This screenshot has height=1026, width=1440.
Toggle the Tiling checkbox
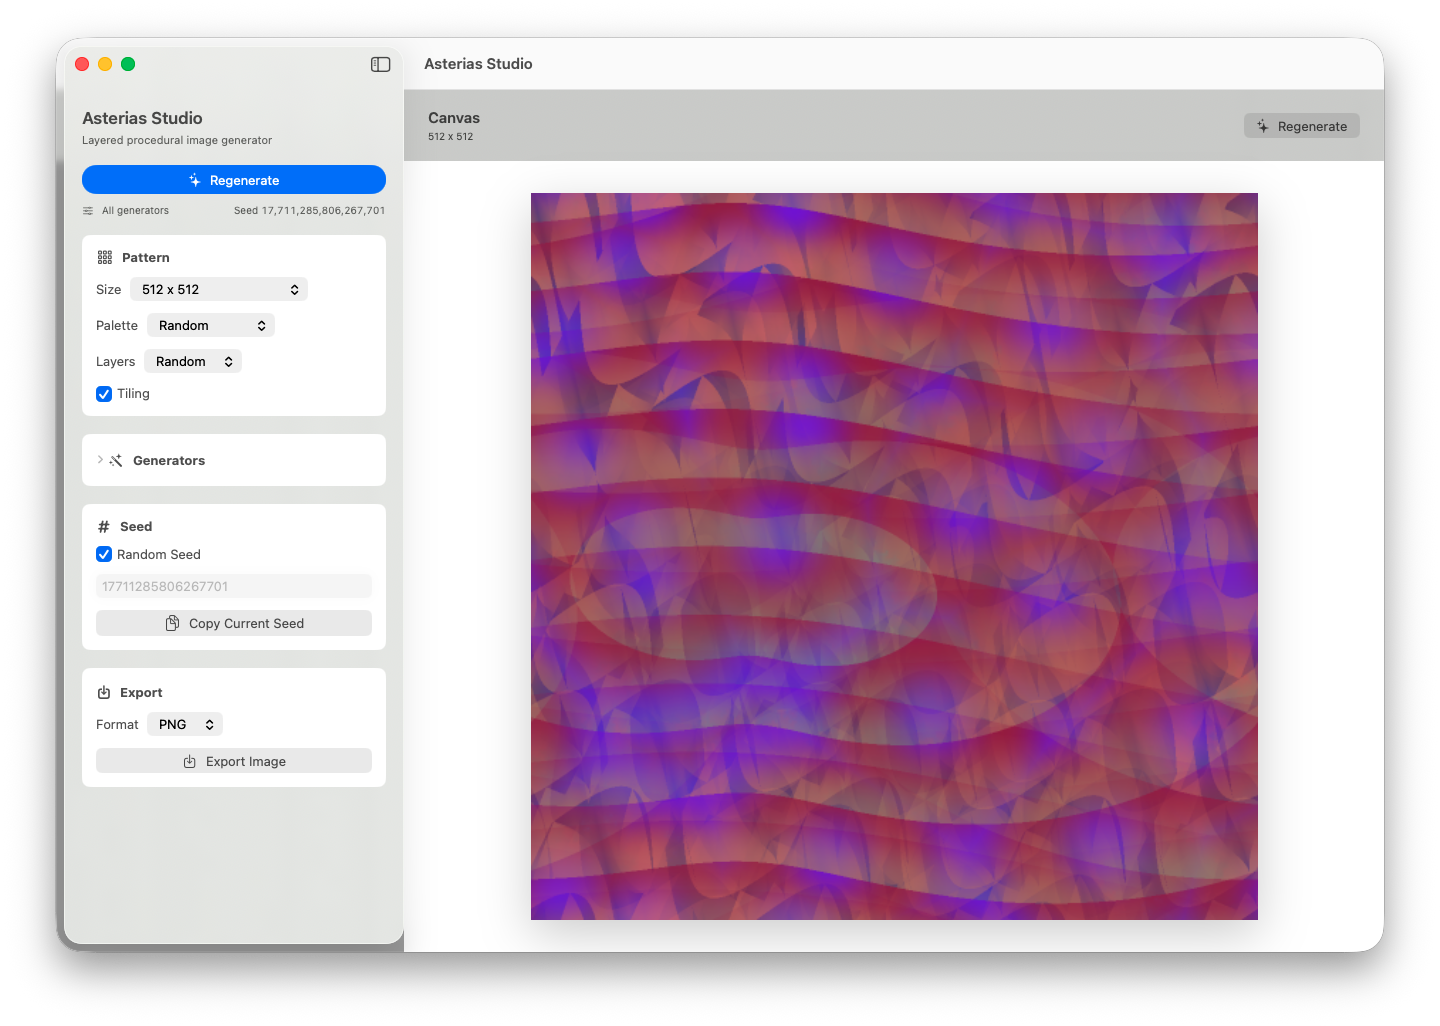(104, 394)
